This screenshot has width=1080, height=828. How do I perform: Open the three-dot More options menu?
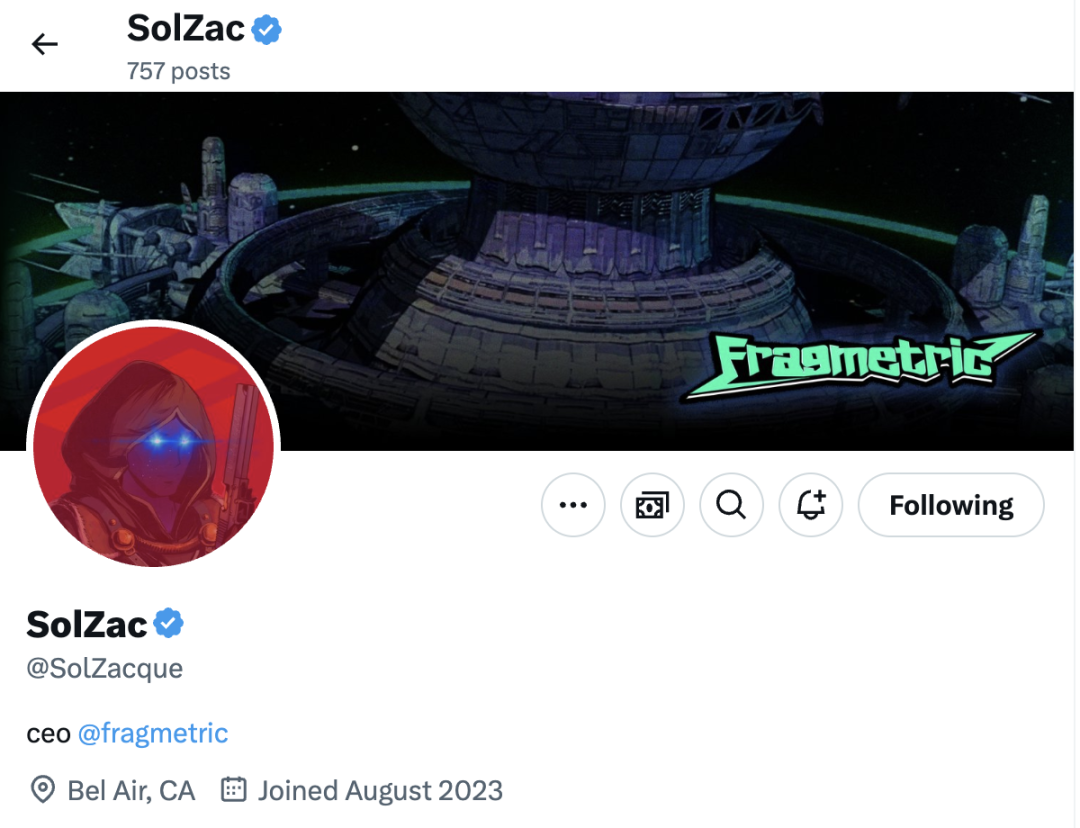[x=573, y=505]
